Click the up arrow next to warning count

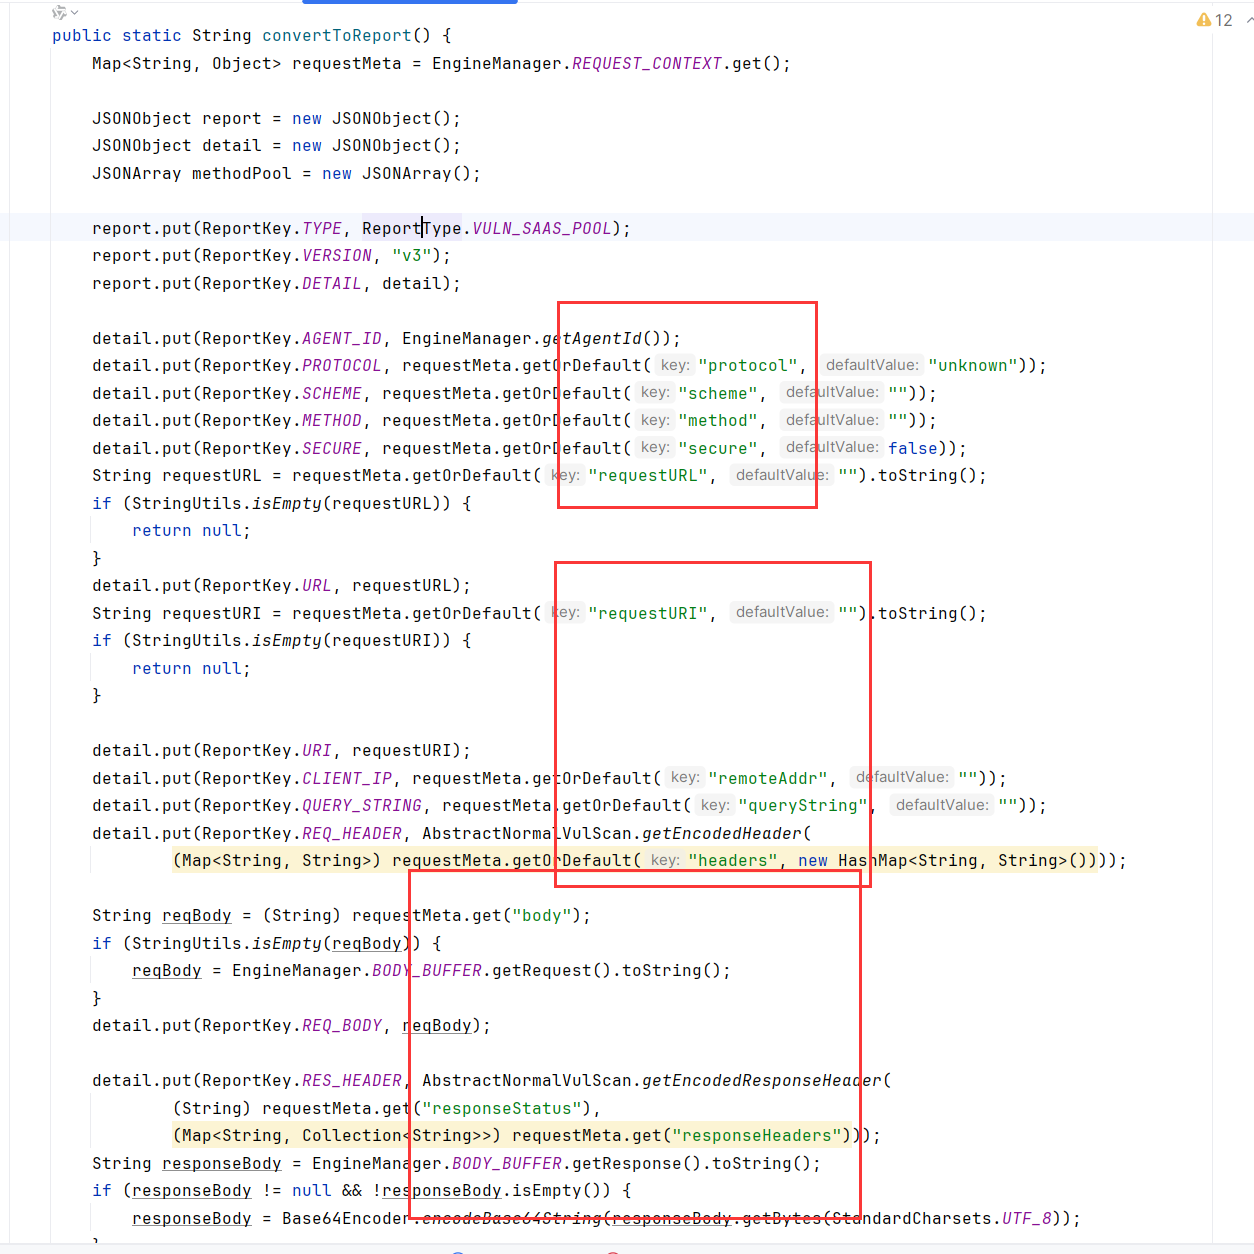tap(1249, 19)
